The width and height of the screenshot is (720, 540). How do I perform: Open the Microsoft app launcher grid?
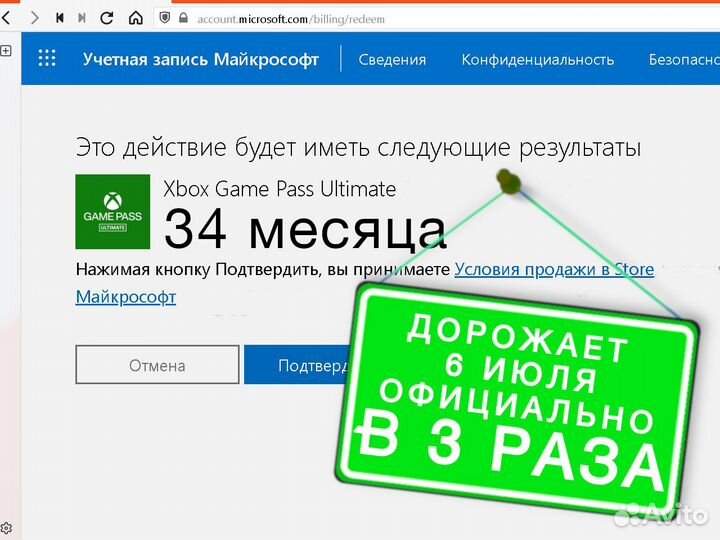pyautogui.click(x=47, y=58)
